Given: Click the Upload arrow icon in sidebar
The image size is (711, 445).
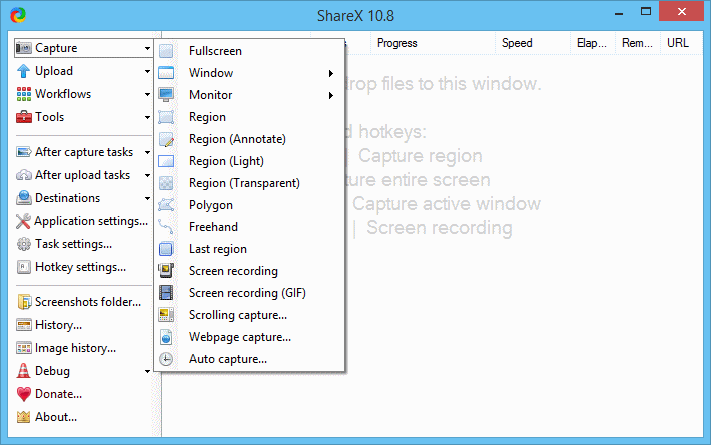Looking at the screenshot, I should 24,71.
